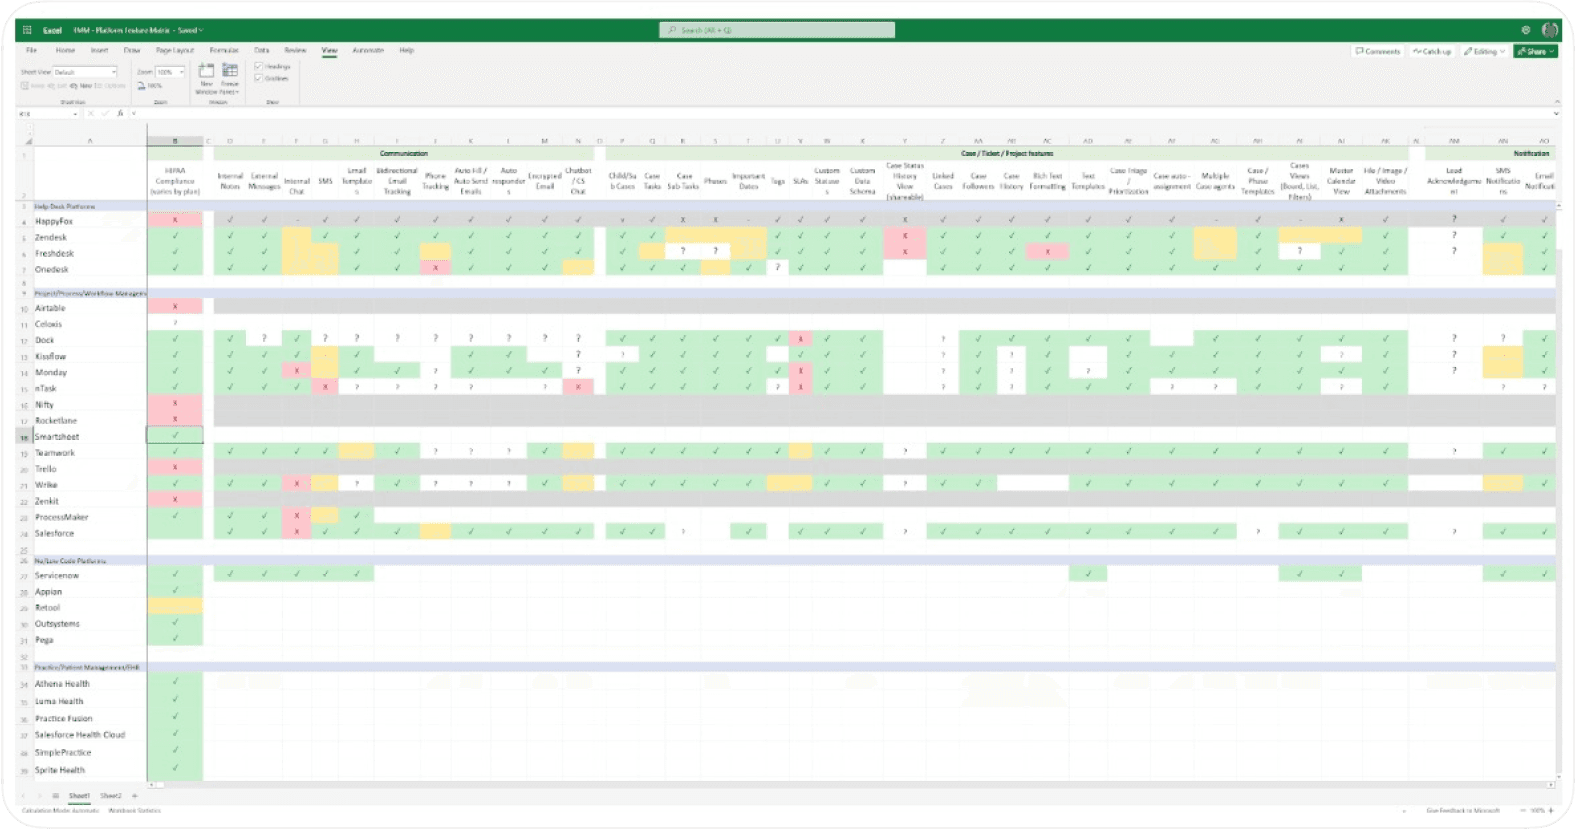Image resolution: width=1575 pixels, height=829 pixels.
Task: Select the Freshdesk row label
Action: pos(54,253)
